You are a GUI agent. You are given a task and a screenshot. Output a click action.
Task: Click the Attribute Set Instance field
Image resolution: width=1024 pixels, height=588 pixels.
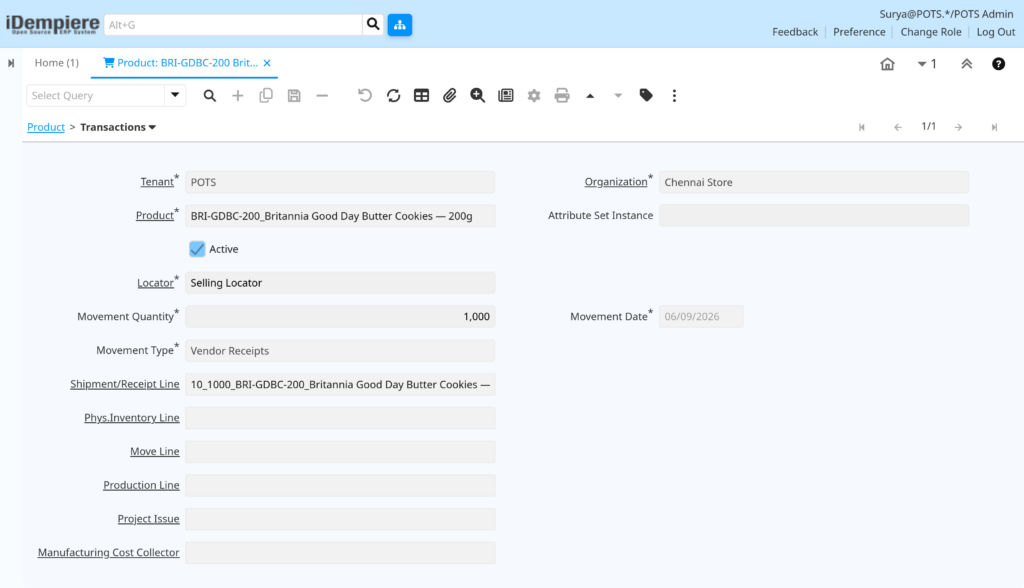814,216
